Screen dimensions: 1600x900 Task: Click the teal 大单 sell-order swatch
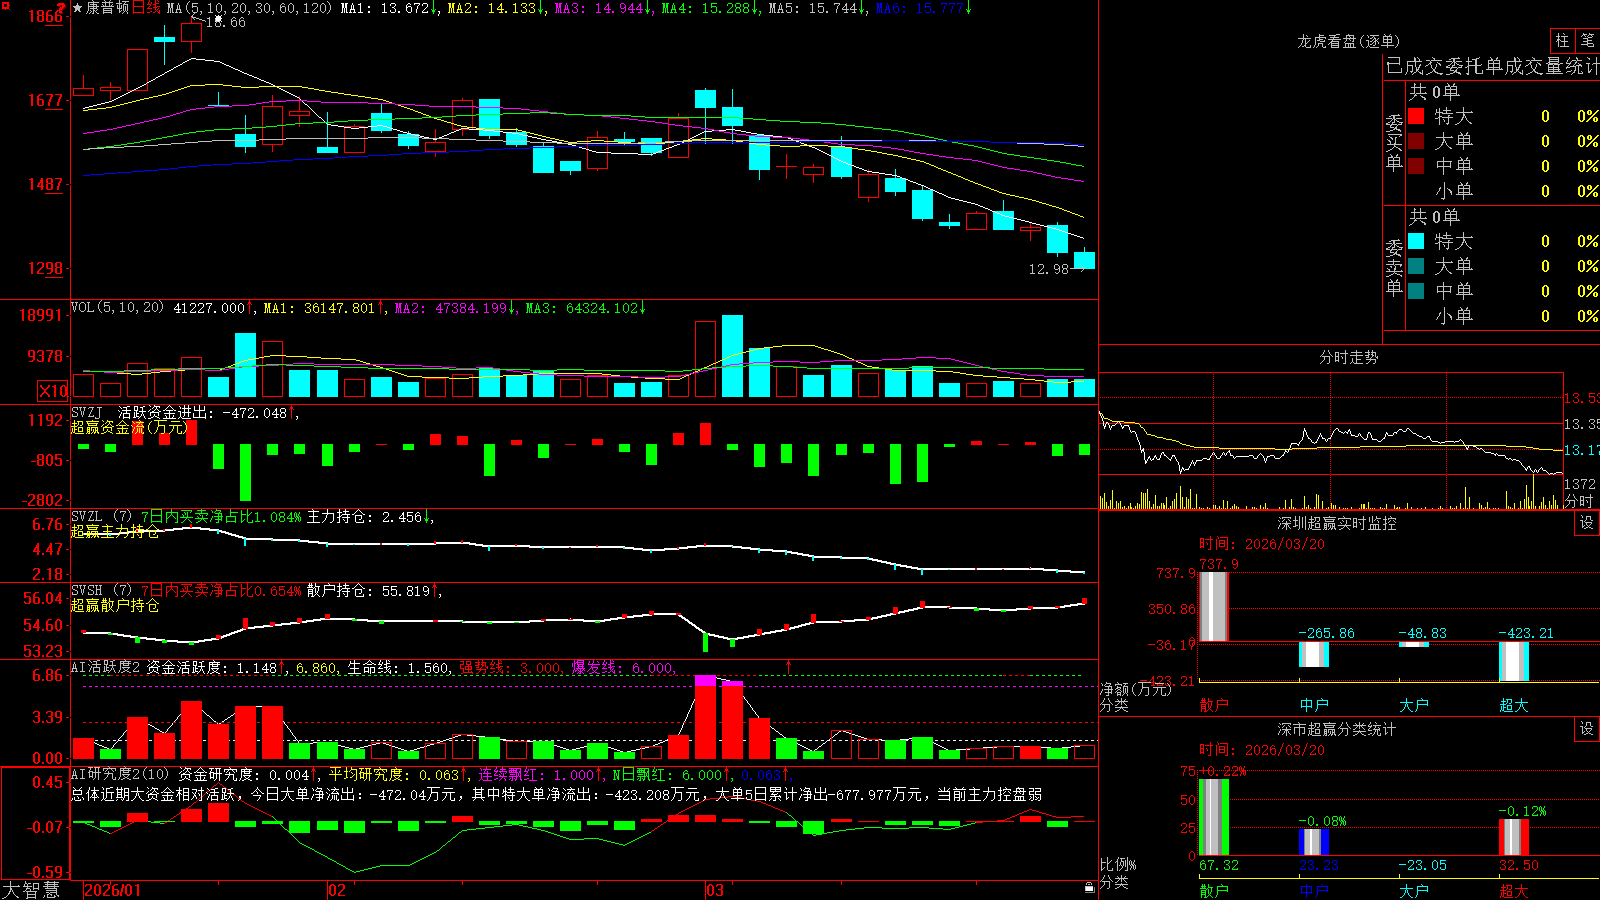coord(1416,266)
